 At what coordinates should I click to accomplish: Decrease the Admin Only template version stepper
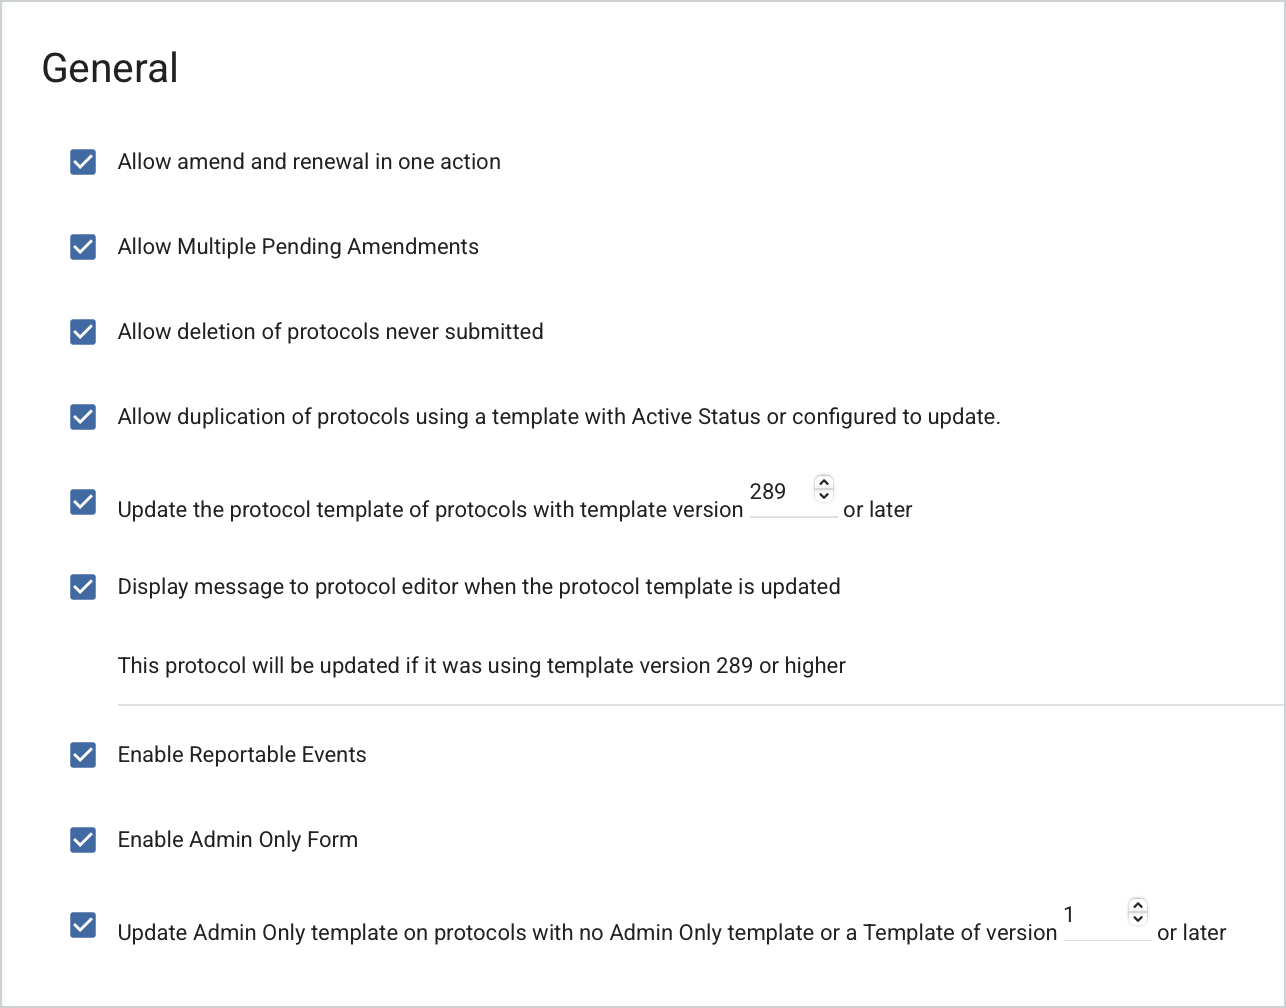[1137, 918]
